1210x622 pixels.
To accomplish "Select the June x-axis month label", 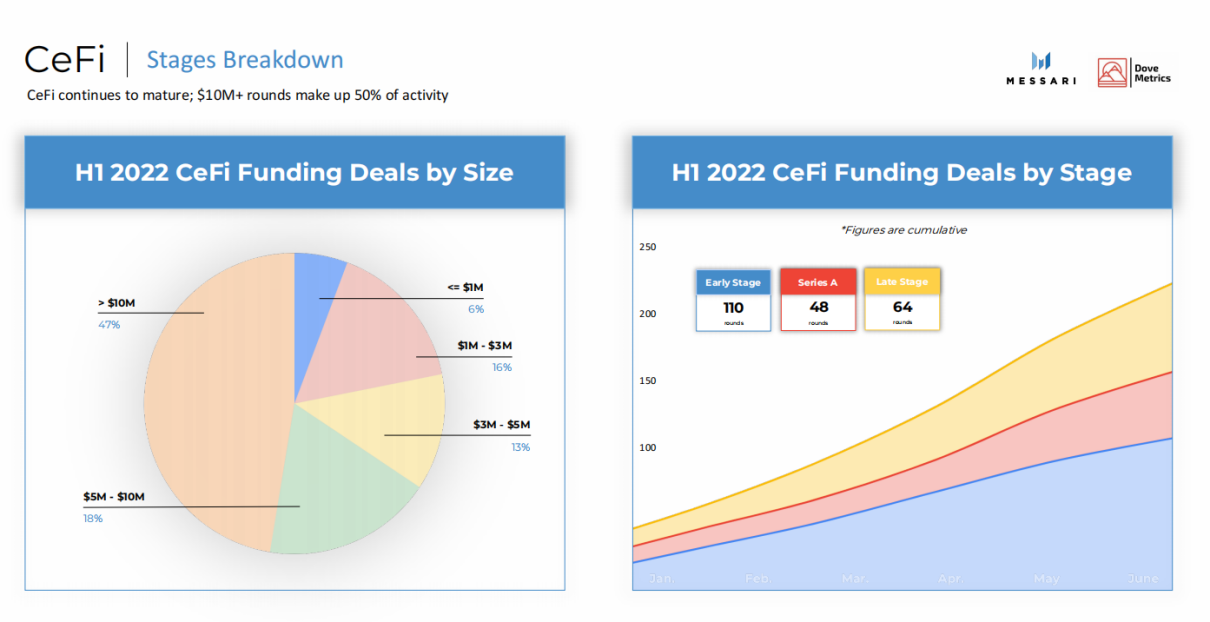I will 1142,579.
